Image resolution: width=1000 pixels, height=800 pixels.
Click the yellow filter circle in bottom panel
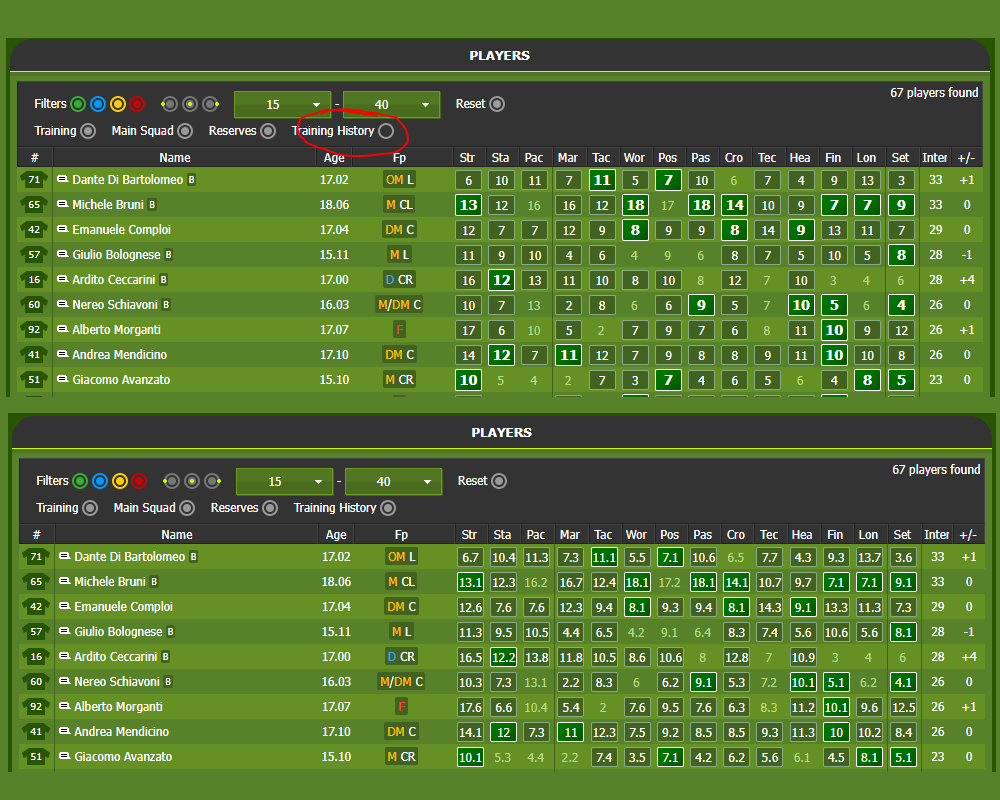(x=119, y=481)
